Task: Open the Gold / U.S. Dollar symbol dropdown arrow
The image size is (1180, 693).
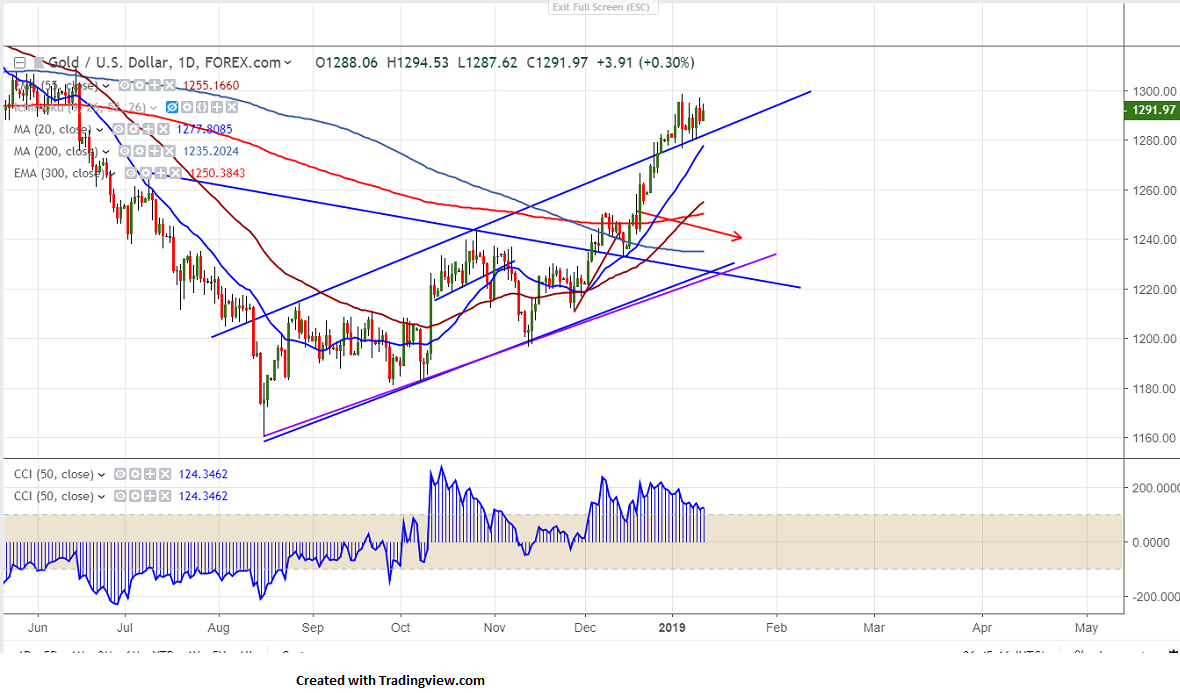Action: point(287,62)
